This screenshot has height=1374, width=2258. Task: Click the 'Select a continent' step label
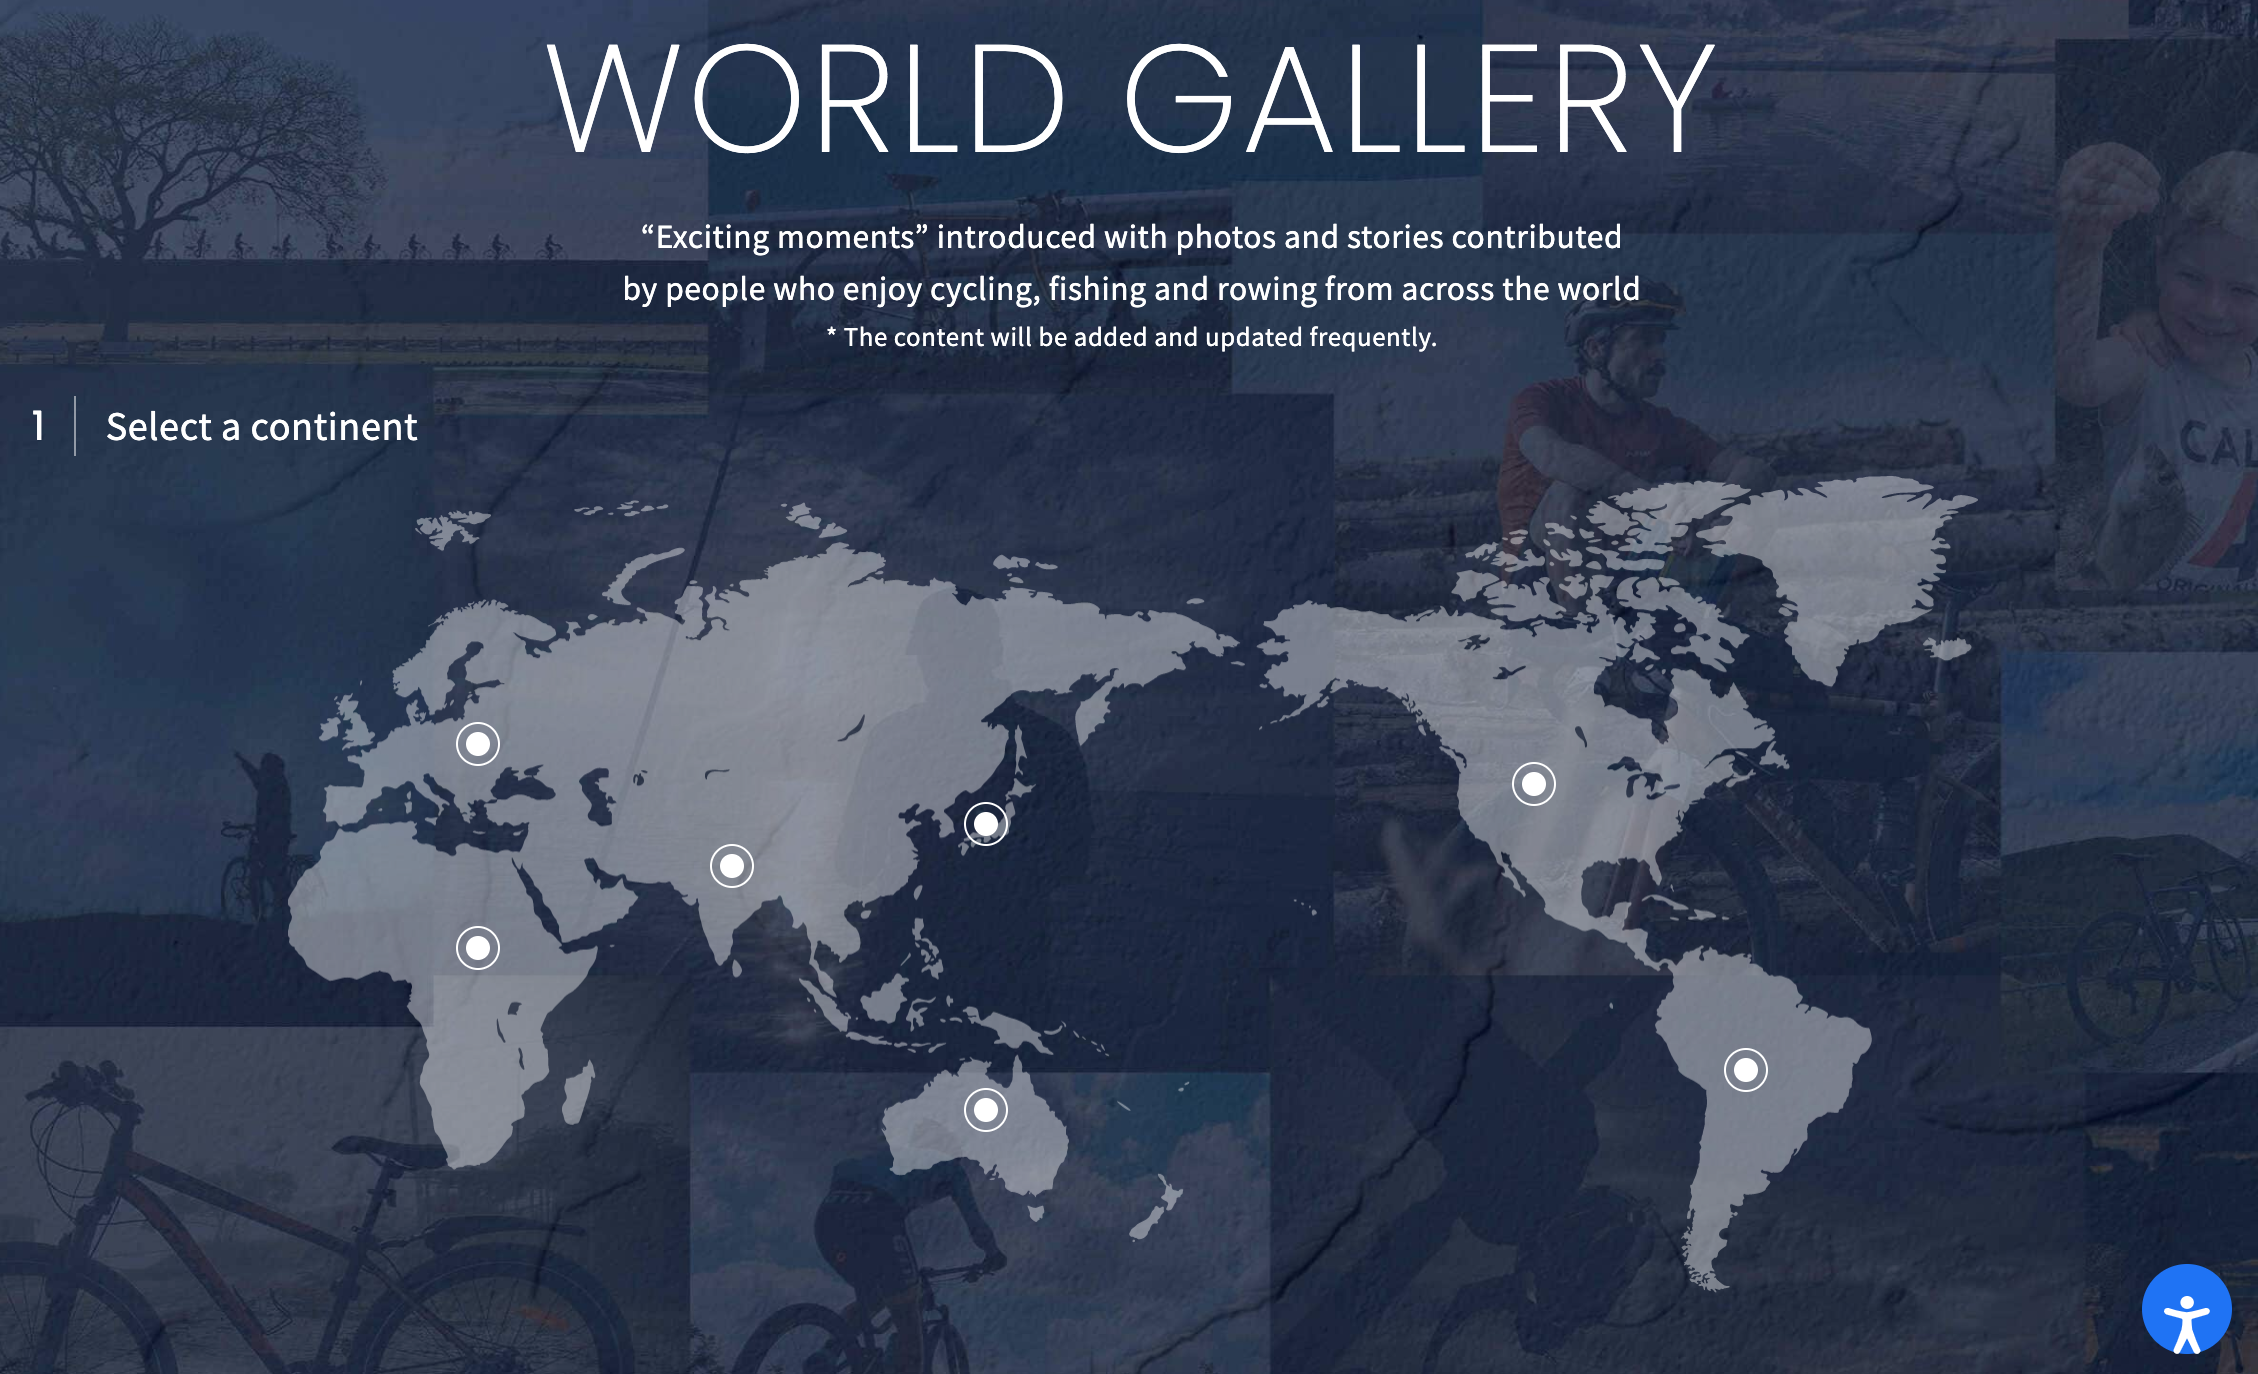click(x=261, y=427)
